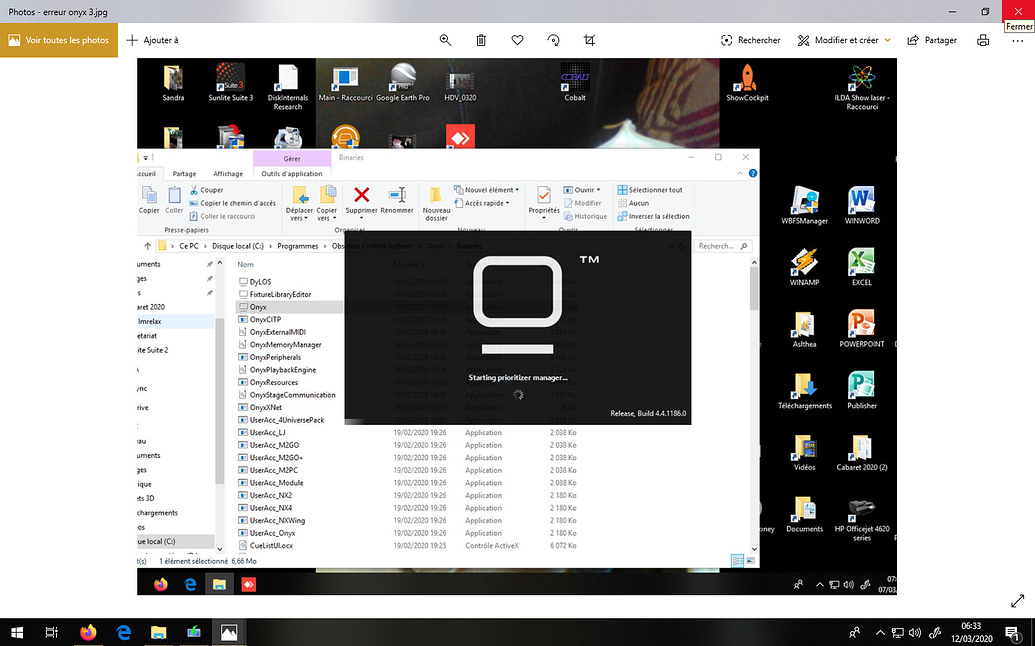The height and width of the screenshot is (646, 1035).
Task: Click Propriétés in the Explorer ribbon
Action: click(x=544, y=202)
